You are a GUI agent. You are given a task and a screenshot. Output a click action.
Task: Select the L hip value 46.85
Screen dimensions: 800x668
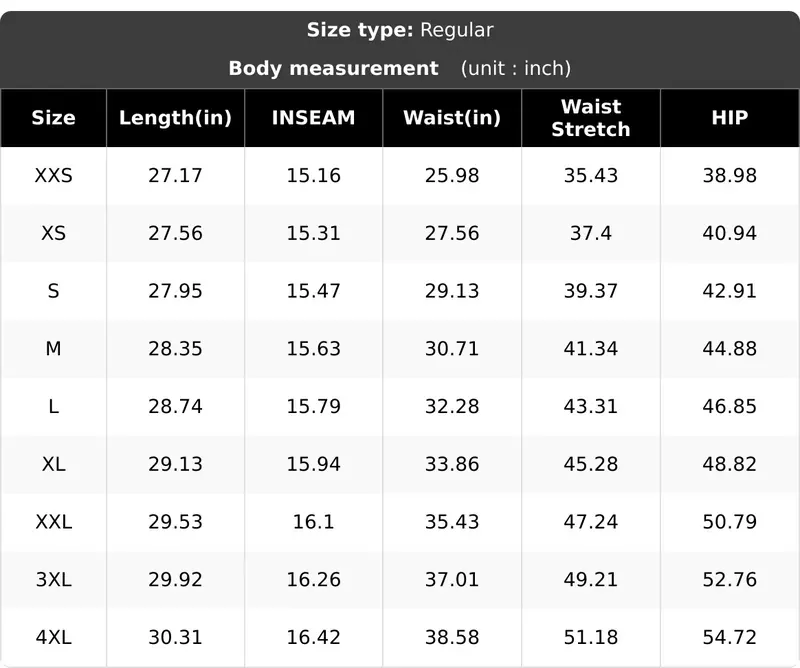pos(730,406)
